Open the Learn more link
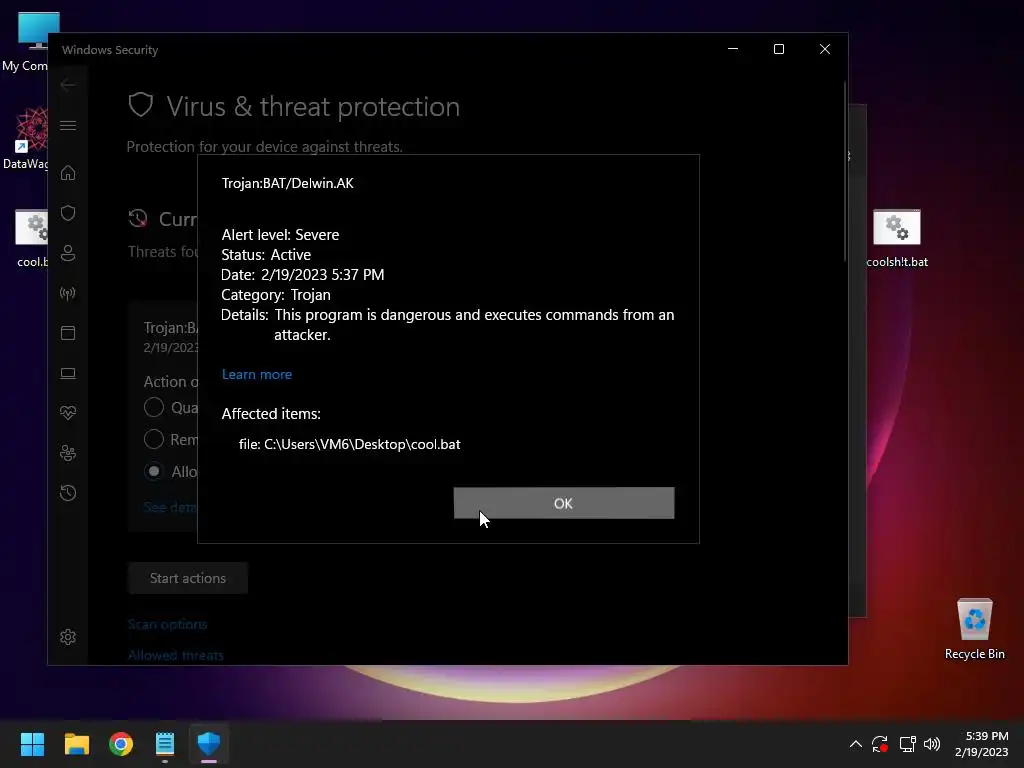Screen dimensions: 1024x768 click(257, 374)
